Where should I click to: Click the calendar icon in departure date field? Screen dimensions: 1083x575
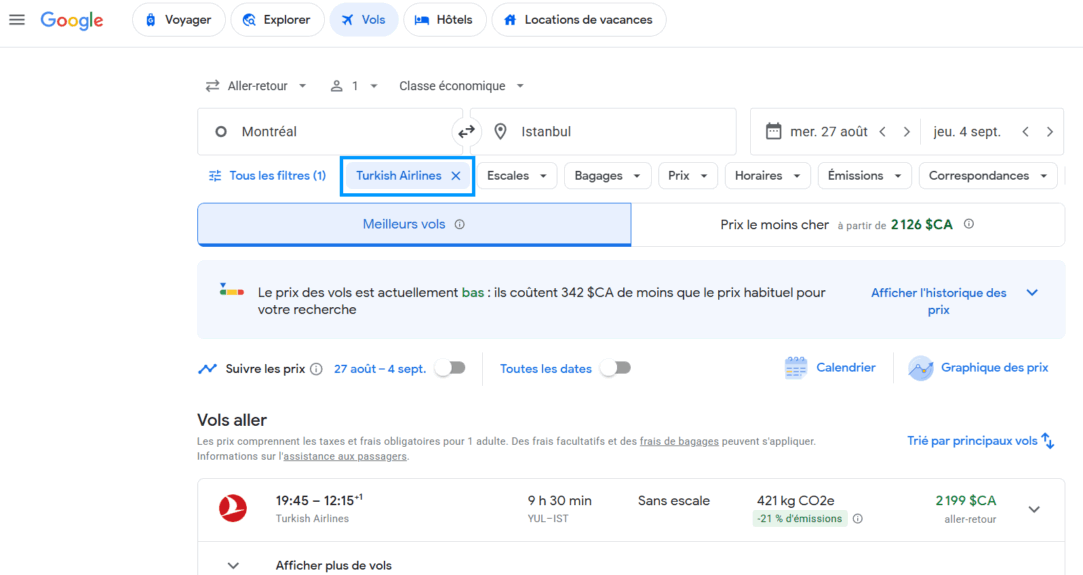pos(774,131)
